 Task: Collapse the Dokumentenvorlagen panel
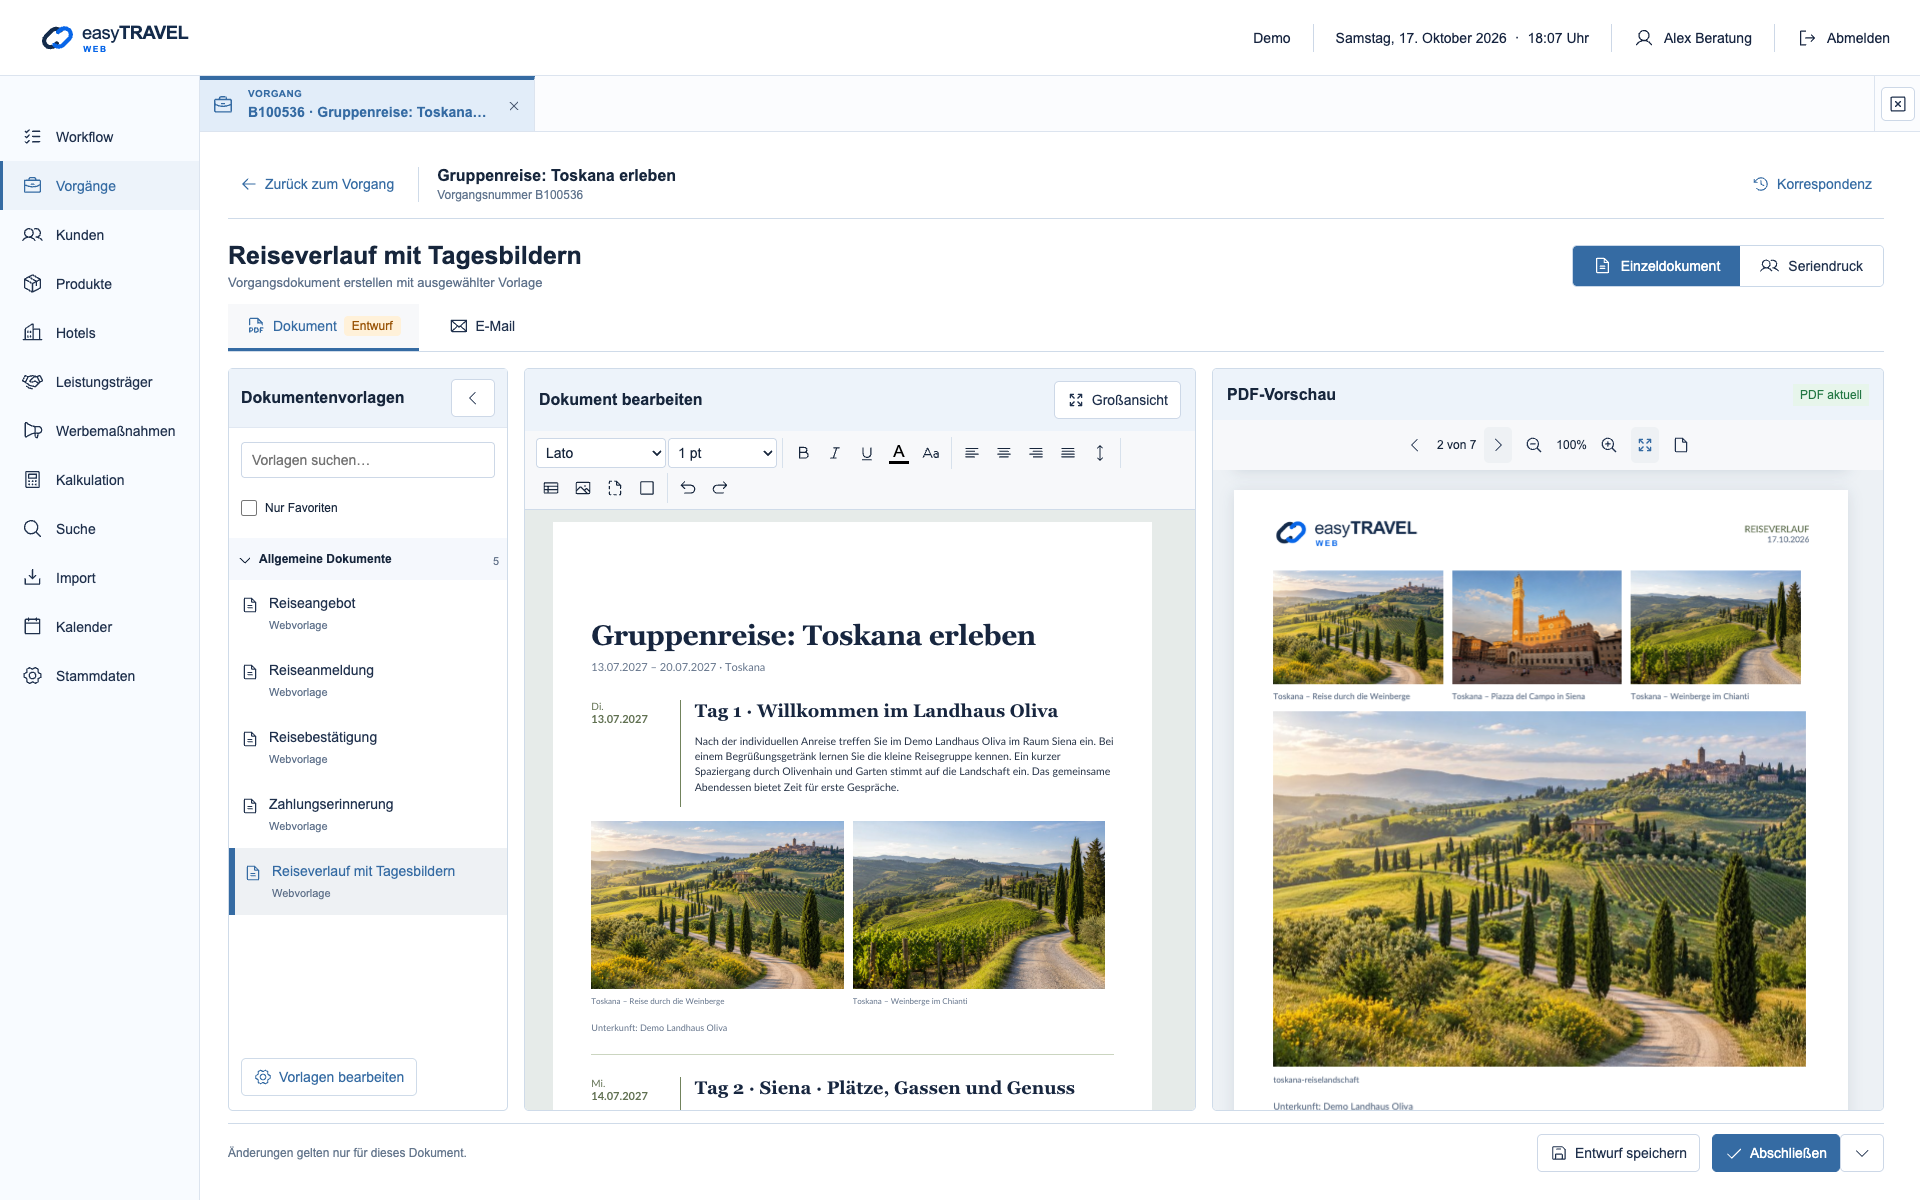(x=473, y=398)
